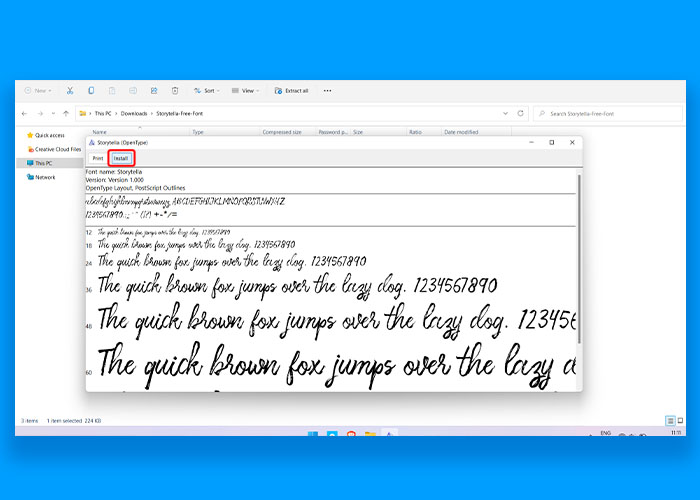Open Creative Cloud Files in the navigation pane
The height and width of the screenshot is (500, 700).
54,149
